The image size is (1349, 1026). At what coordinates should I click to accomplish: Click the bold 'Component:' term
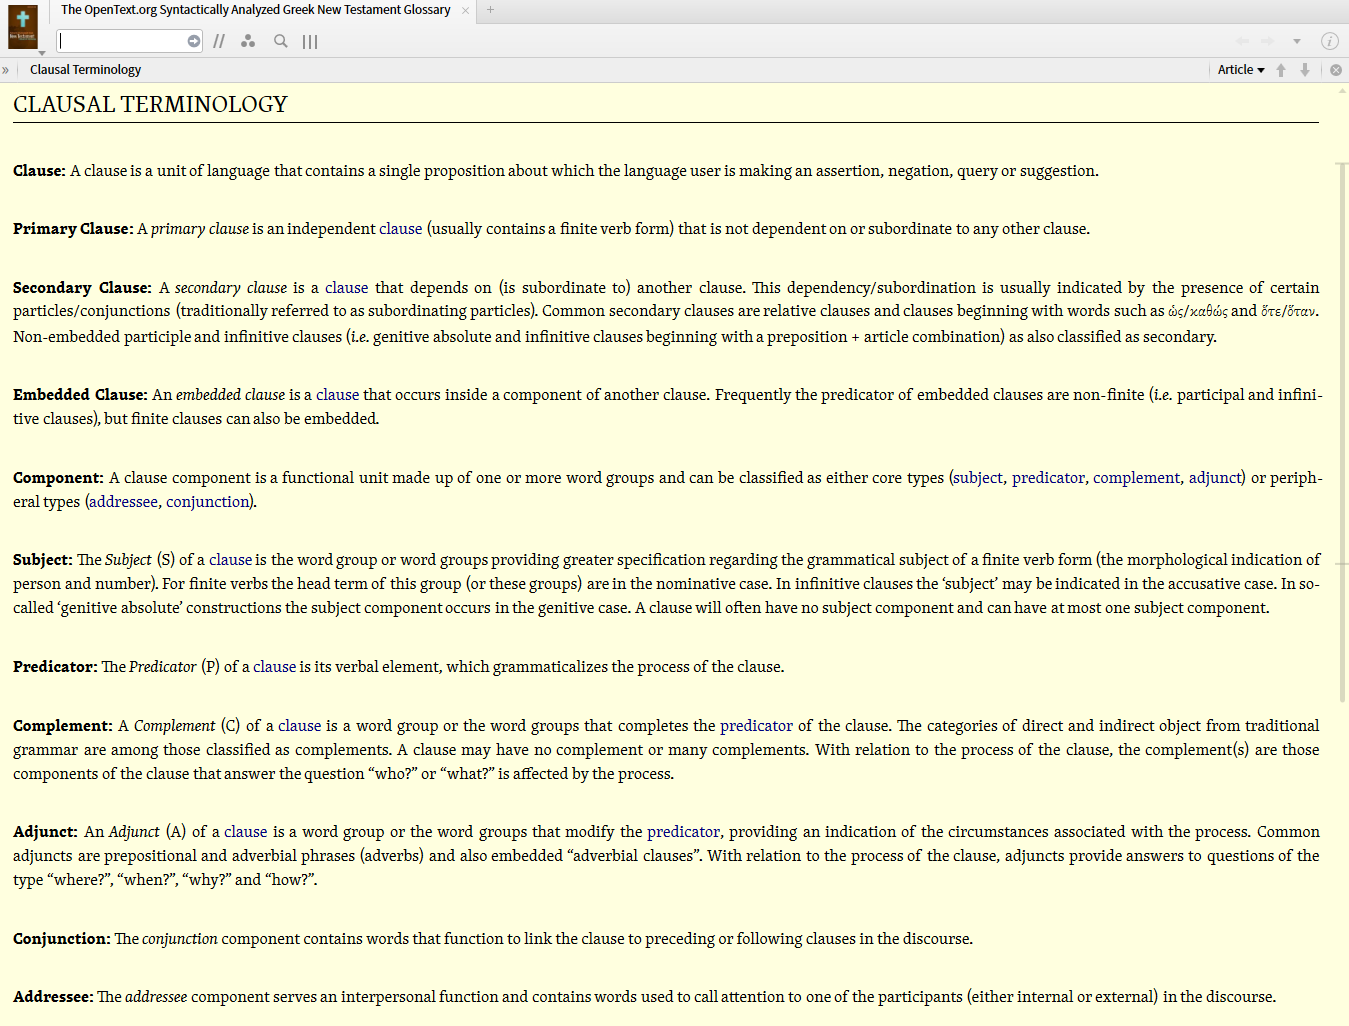tap(58, 478)
